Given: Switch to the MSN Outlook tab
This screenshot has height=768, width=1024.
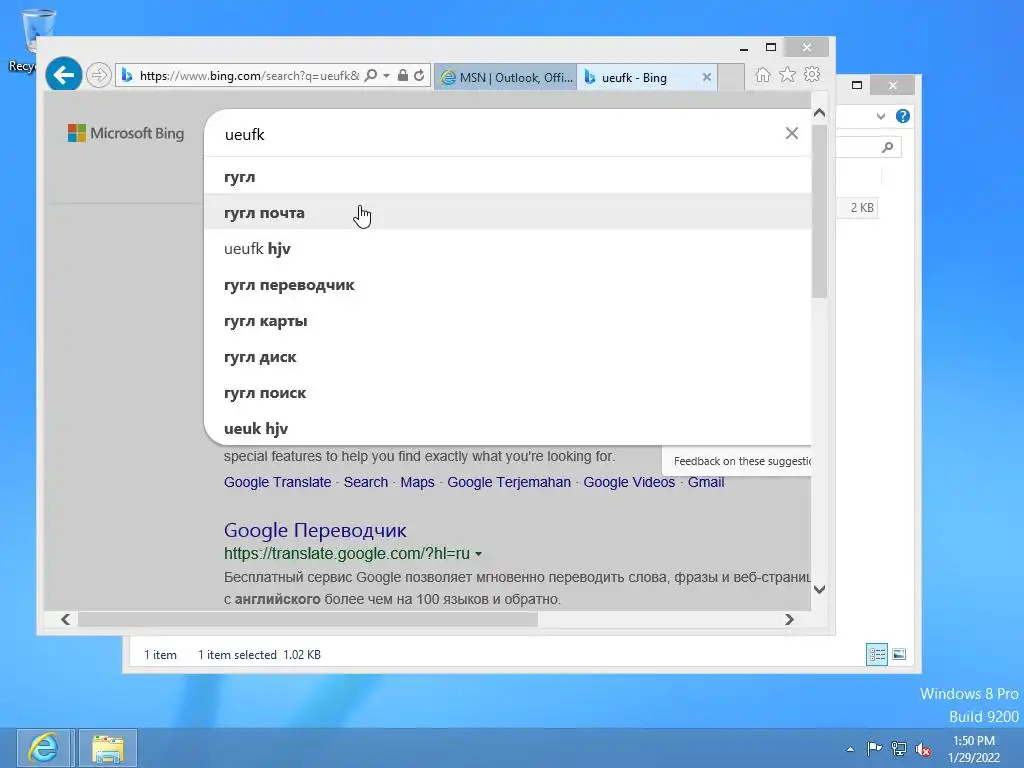Looking at the screenshot, I should (x=506, y=77).
